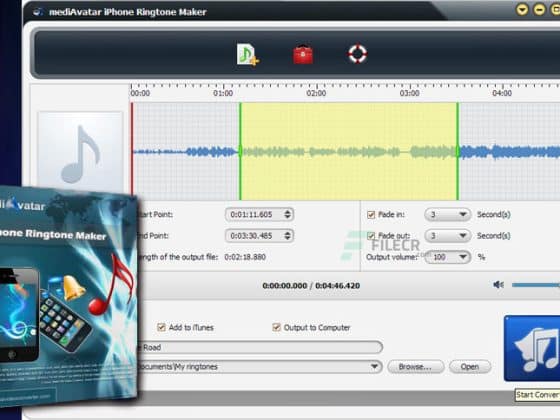560x420 pixels.
Task: Click the 03:00 mark on timeline ruler
Action: (x=410, y=93)
